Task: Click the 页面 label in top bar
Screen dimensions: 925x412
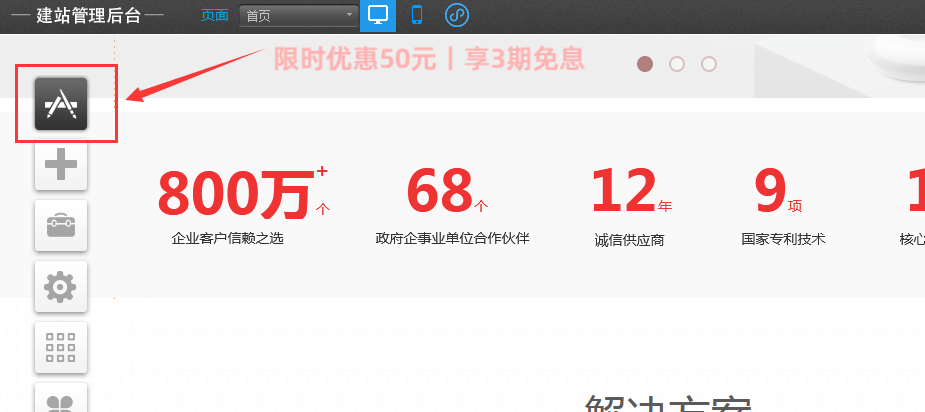Action: [x=214, y=15]
